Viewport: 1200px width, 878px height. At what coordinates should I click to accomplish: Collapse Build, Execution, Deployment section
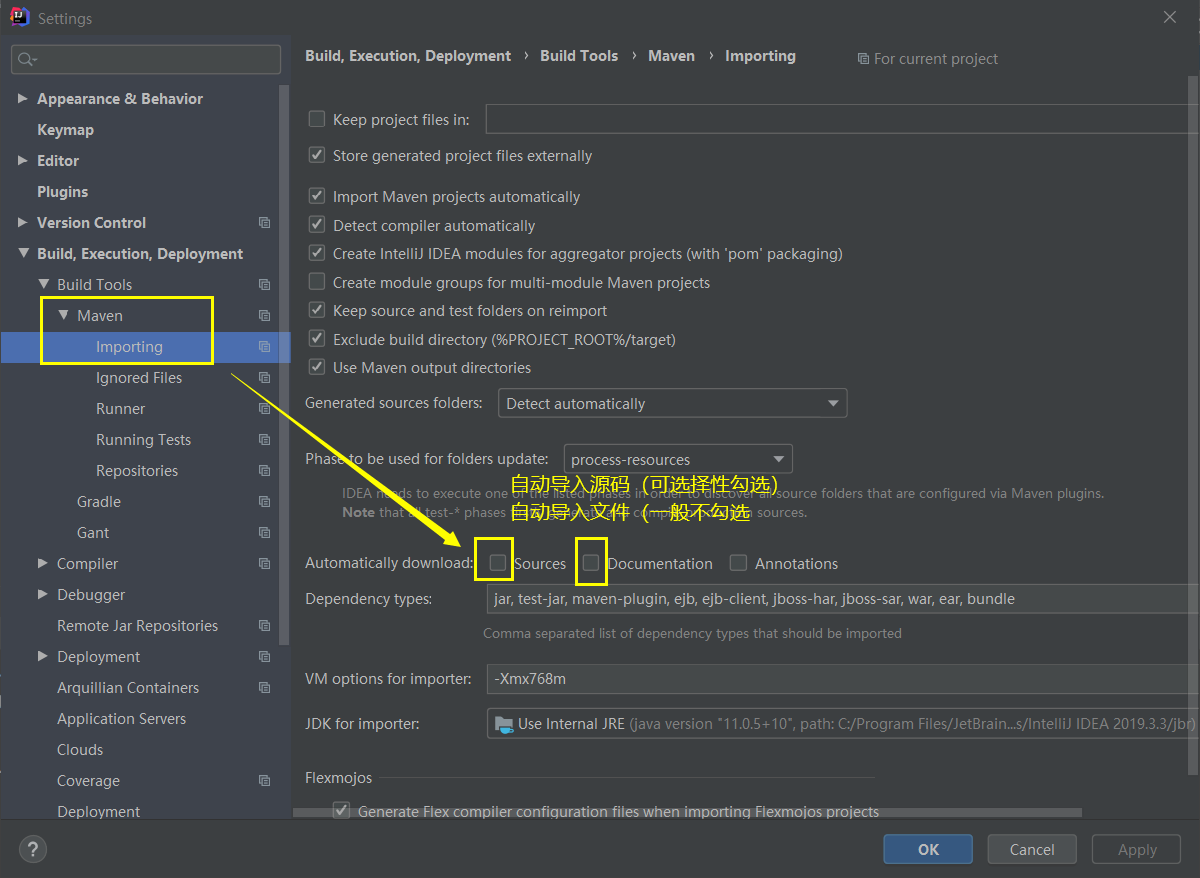(23, 254)
